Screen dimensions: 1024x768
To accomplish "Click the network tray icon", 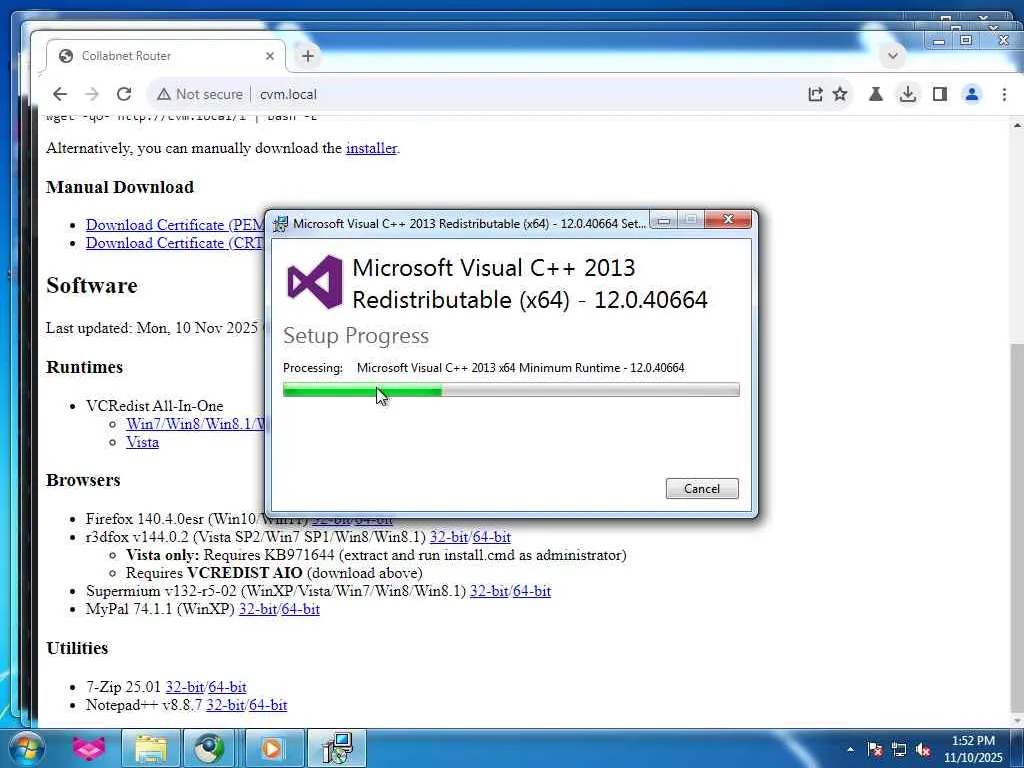I will tap(899, 750).
